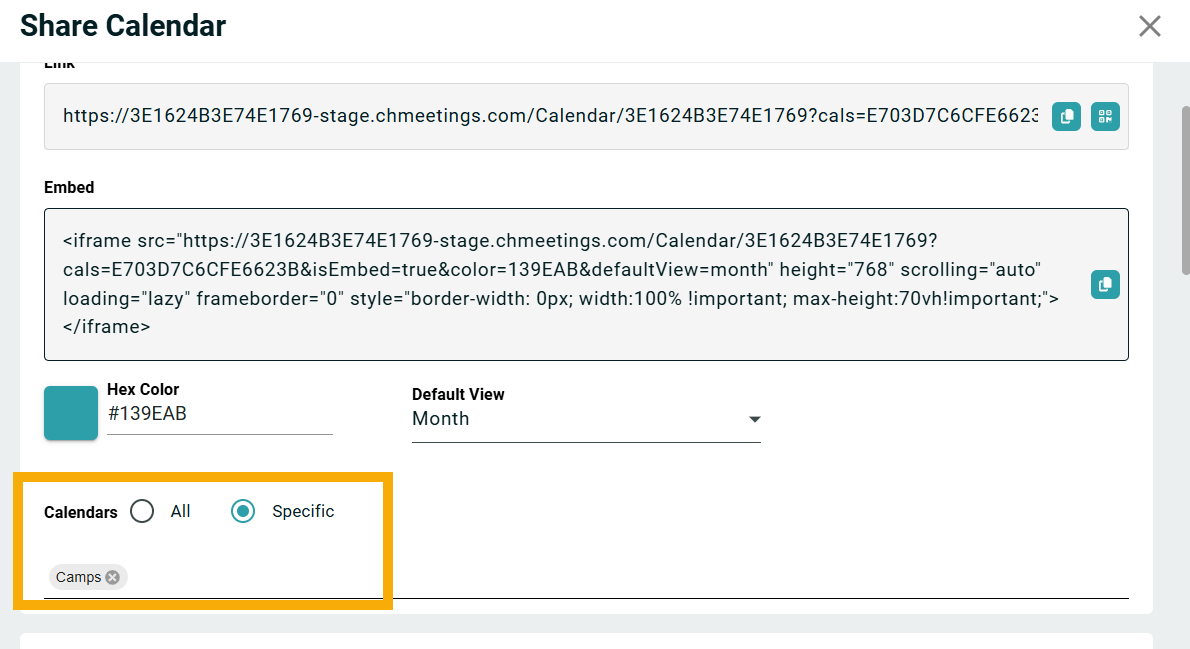The width and height of the screenshot is (1190, 649).
Task: Close the Share Calendar dialog
Action: pos(1150,26)
